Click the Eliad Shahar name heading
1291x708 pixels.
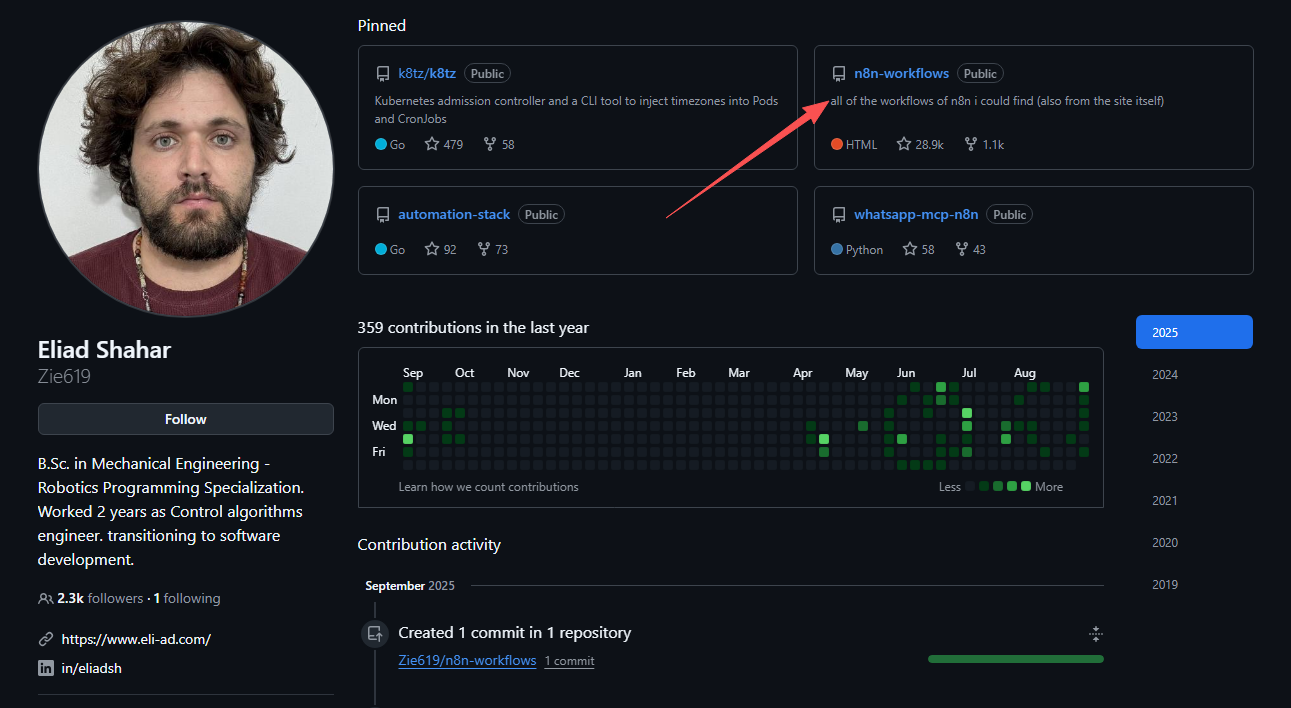pyautogui.click(x=104, y=349)
